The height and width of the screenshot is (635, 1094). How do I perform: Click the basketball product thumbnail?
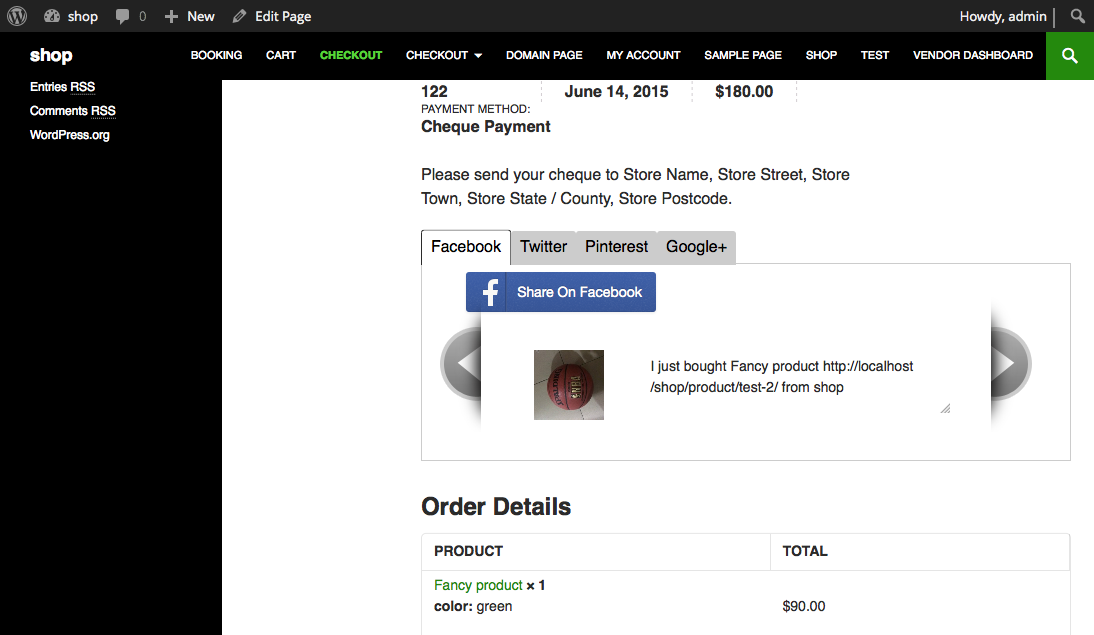[569, 385]
